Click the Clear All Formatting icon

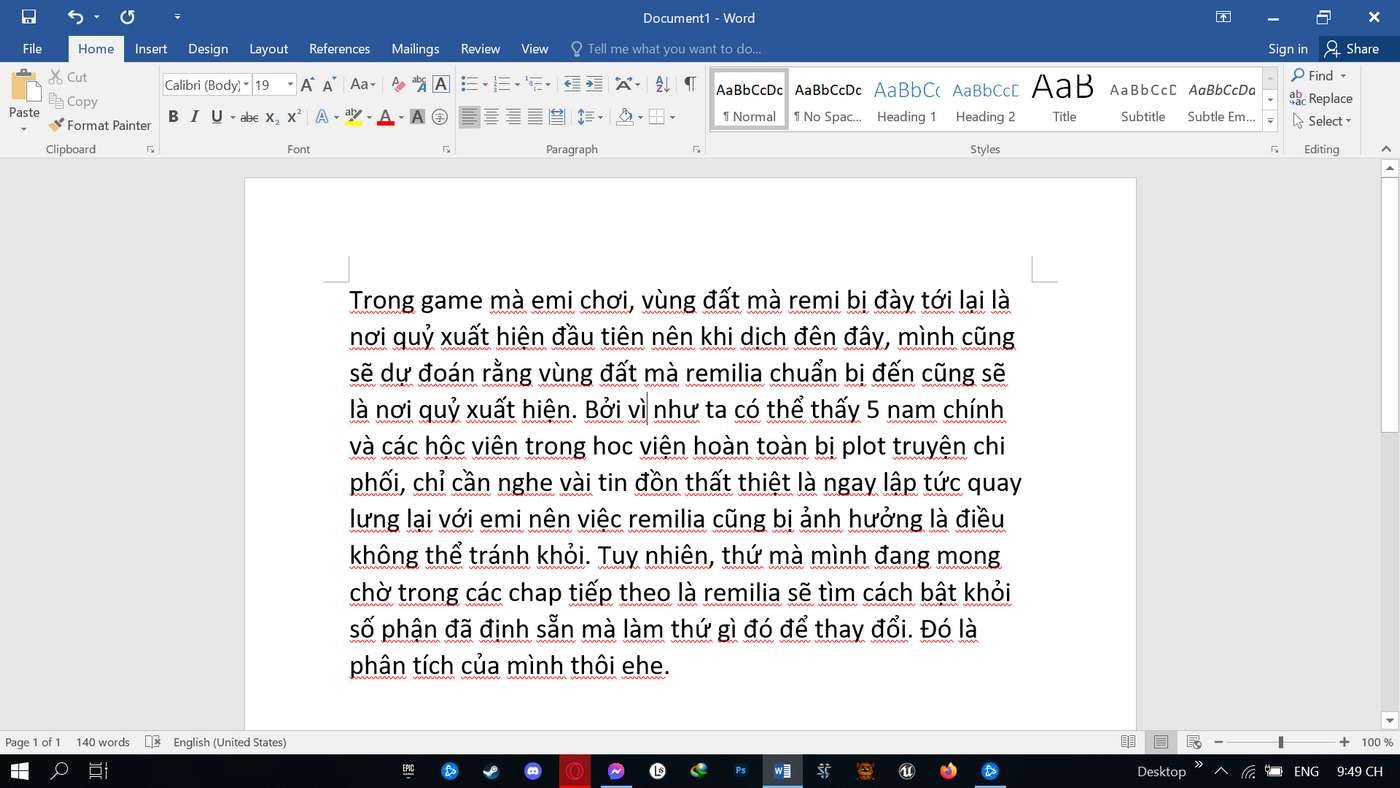tap(398, 85)
